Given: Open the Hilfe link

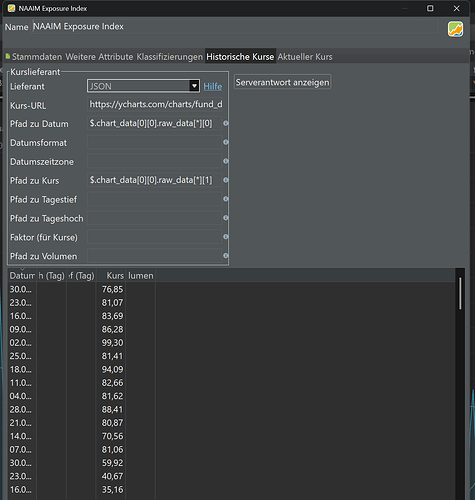Looking at the screenshot, I should pos(213,86).
